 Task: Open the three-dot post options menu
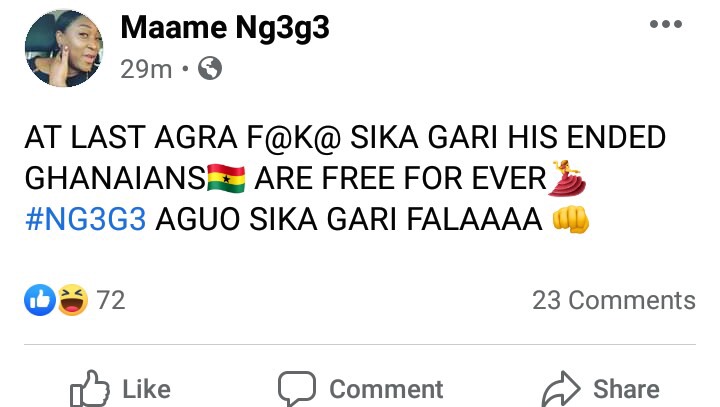[666, 24]
